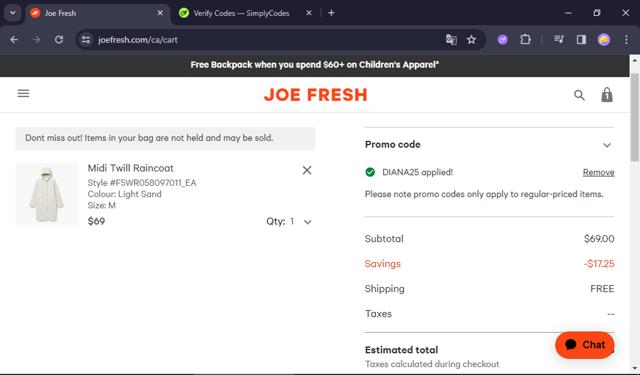Collapse the Promo code section
640x375 pixels.
tap(607, 145)
